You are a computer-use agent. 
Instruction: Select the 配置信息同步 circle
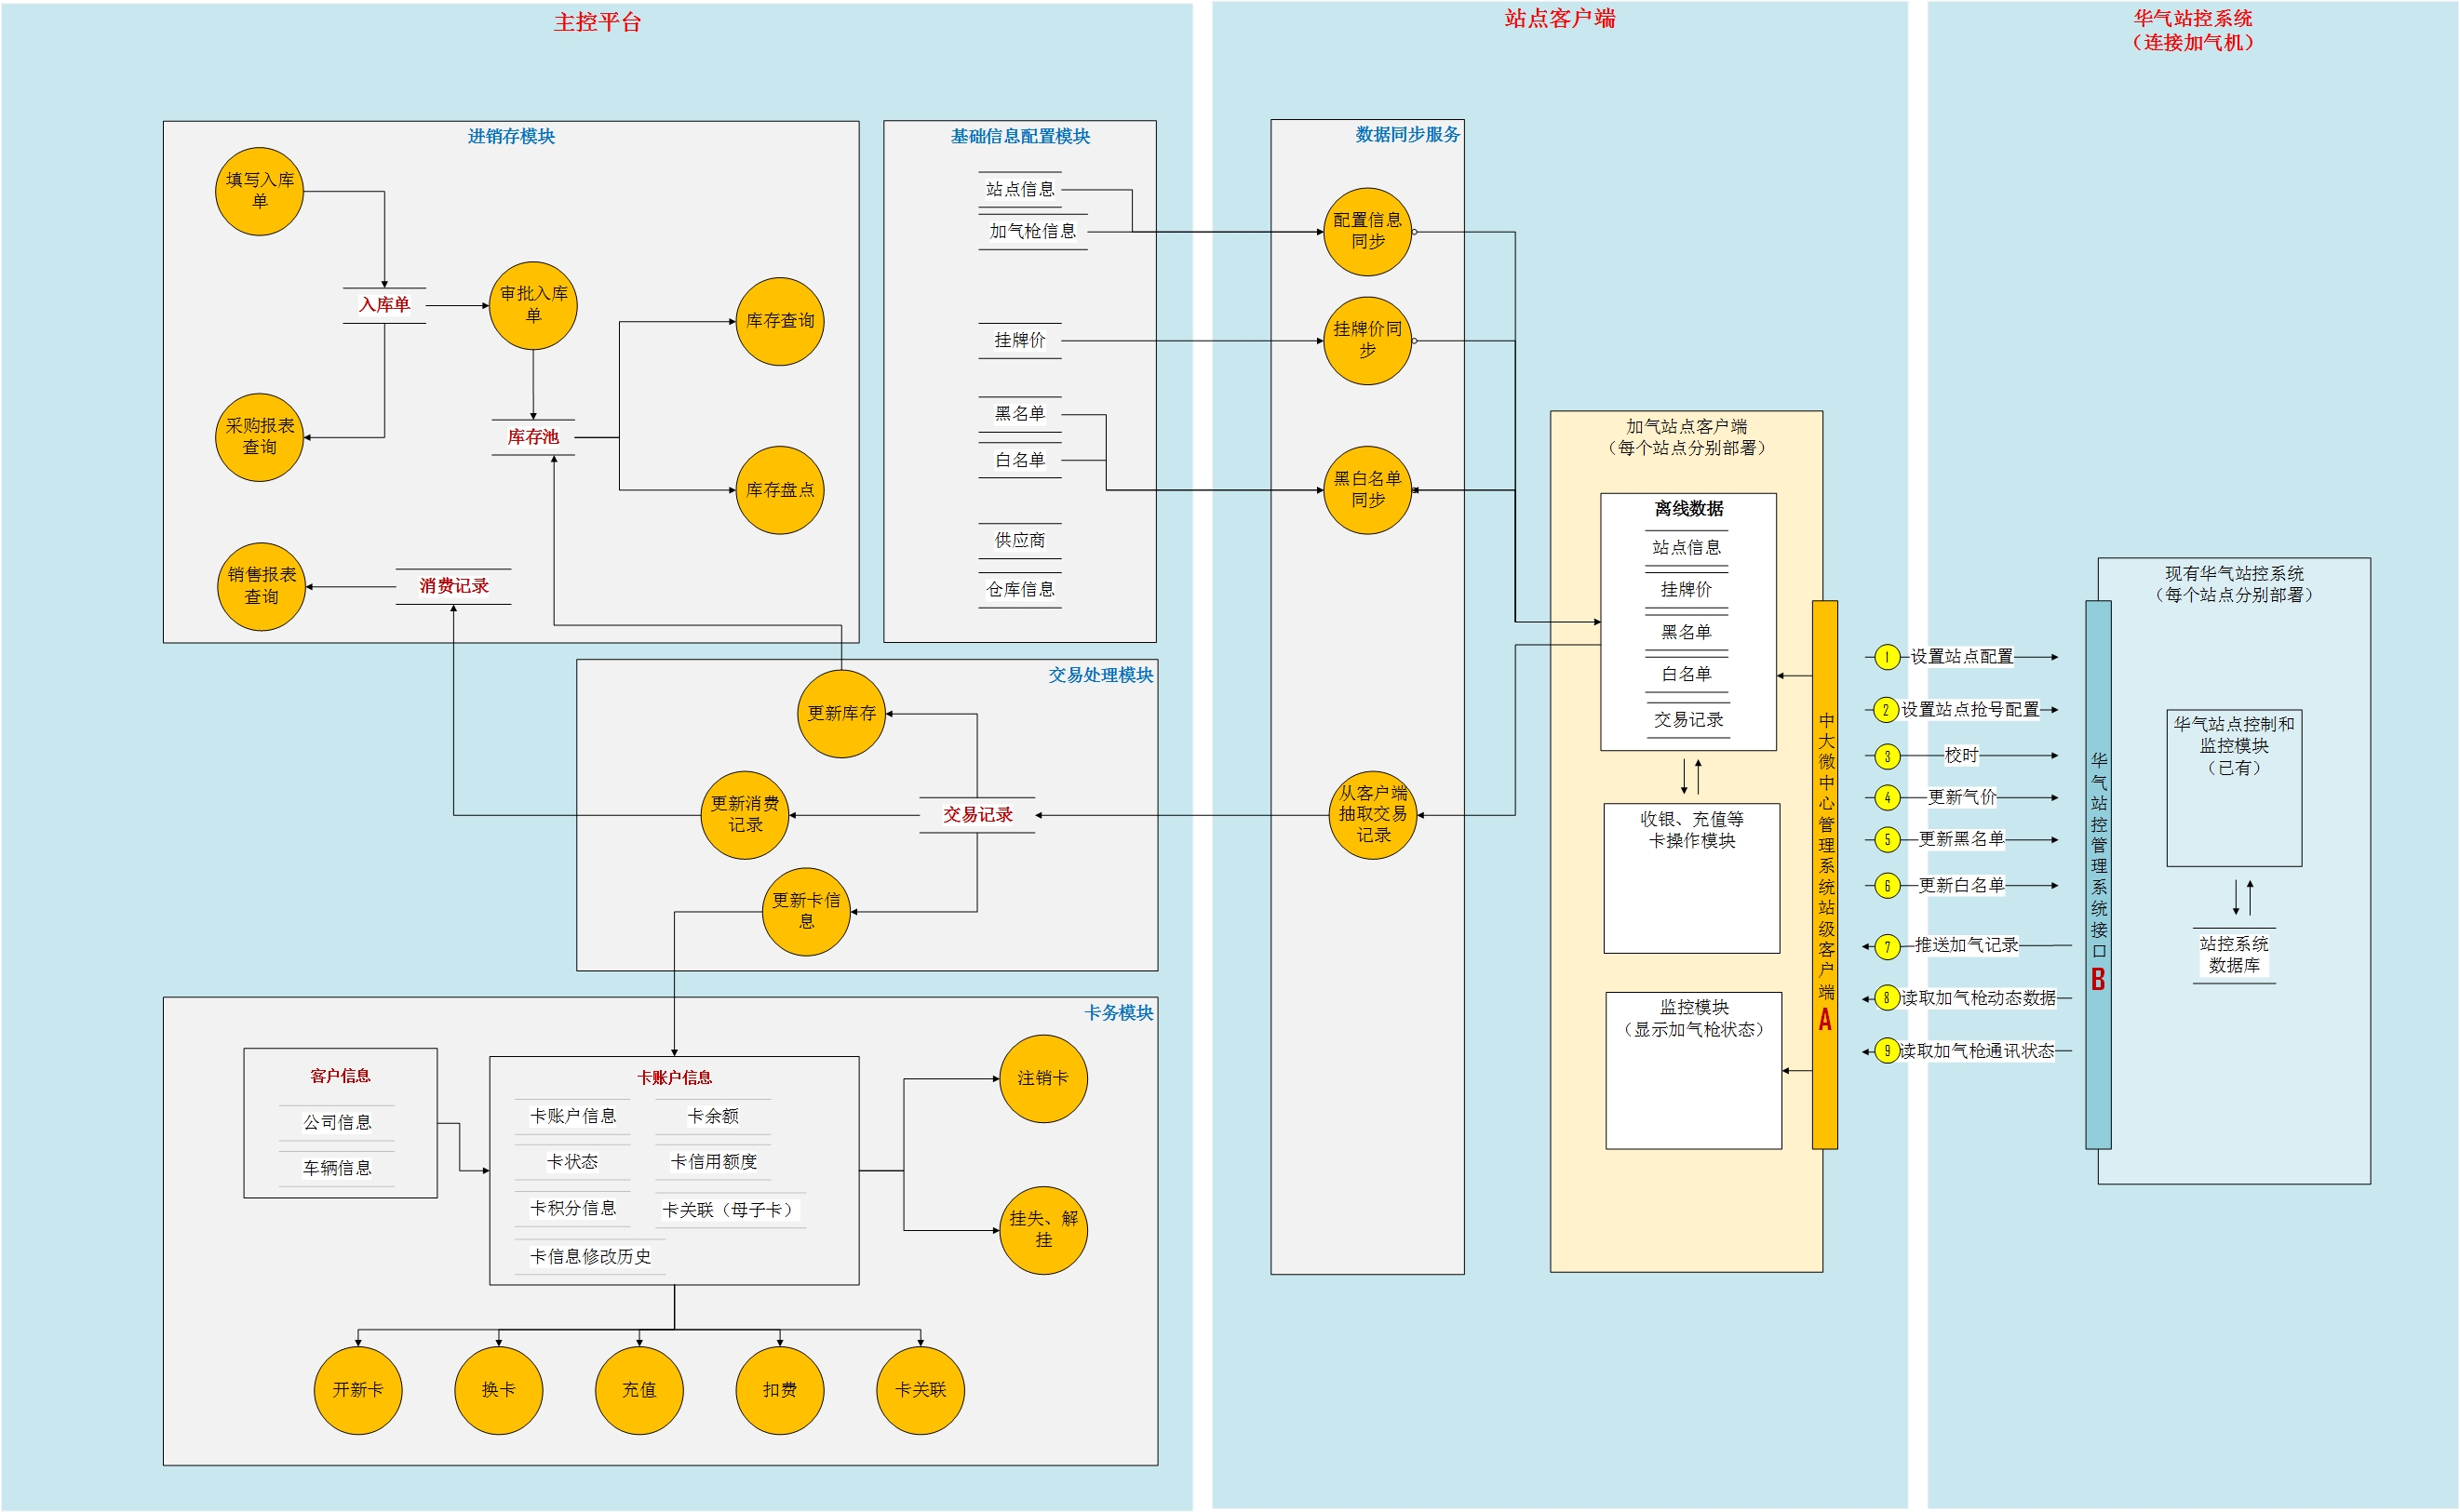click(x=1367, y=231)
